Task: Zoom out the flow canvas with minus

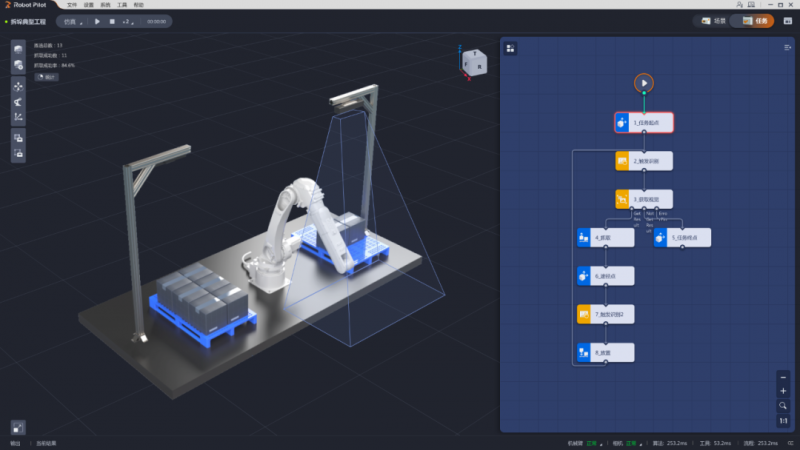Action: (x=783, y=376)
